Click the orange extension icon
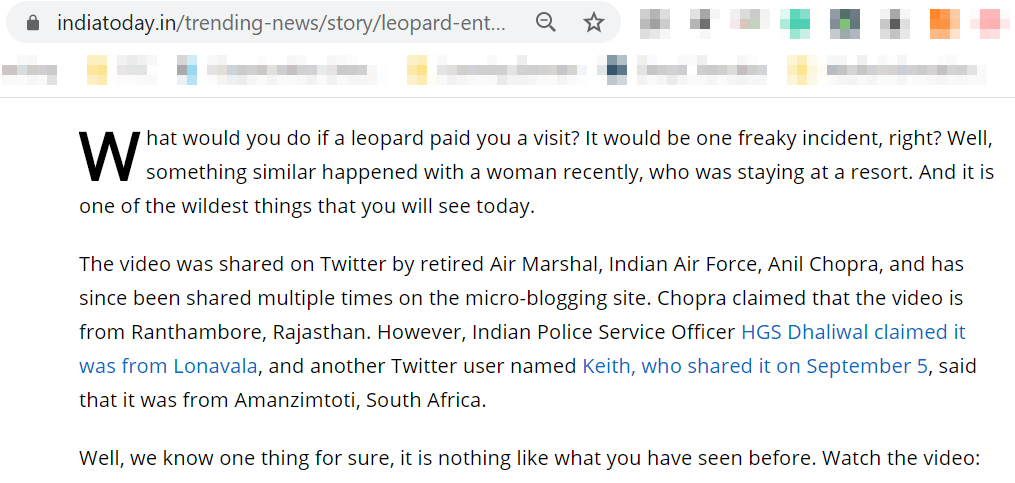1015x483 pixels. [944, 24]
